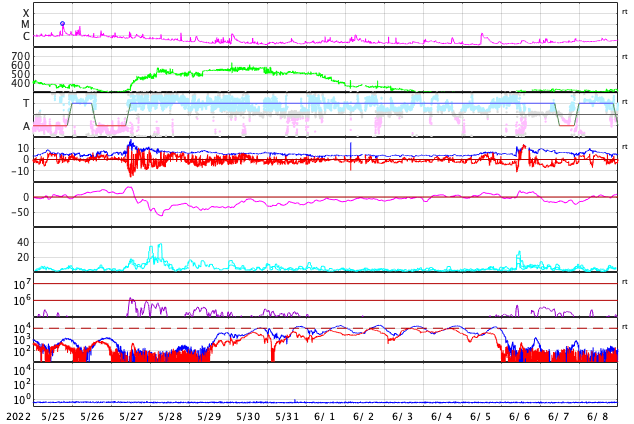Viewport: 634px width, 424px height.
Task: Select the 6/ 8 date label
Action: pyautogui.click(x=598, y=416)
